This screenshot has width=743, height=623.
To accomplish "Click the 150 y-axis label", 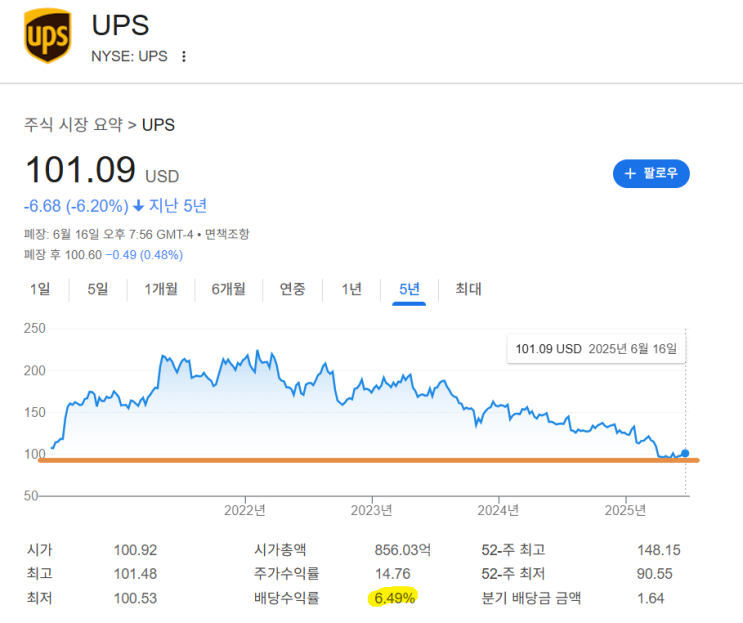I will (35, 412).
